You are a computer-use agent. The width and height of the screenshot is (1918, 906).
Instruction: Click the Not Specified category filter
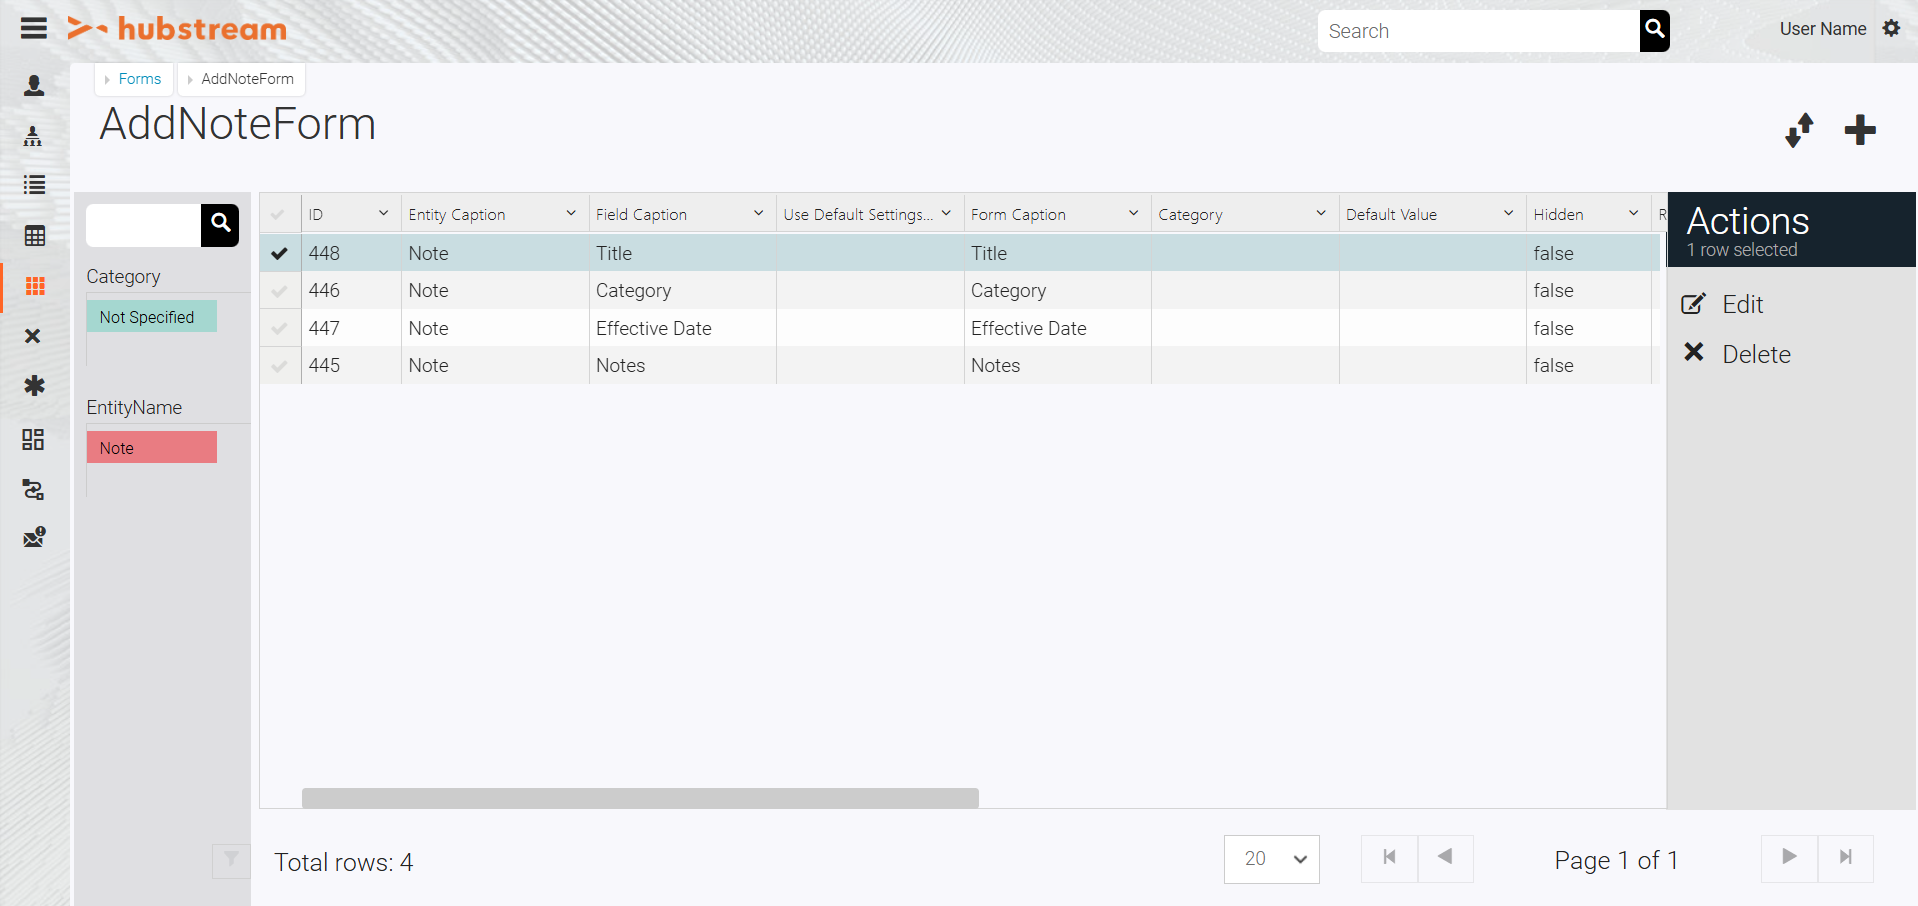tap(151, 317)
